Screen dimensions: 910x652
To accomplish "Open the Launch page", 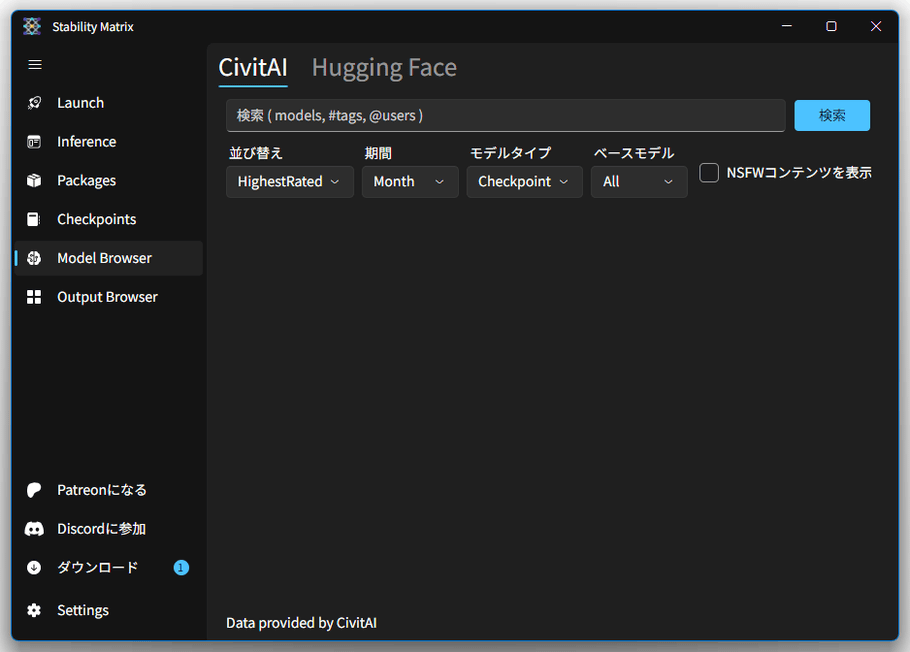I will 109,103.
